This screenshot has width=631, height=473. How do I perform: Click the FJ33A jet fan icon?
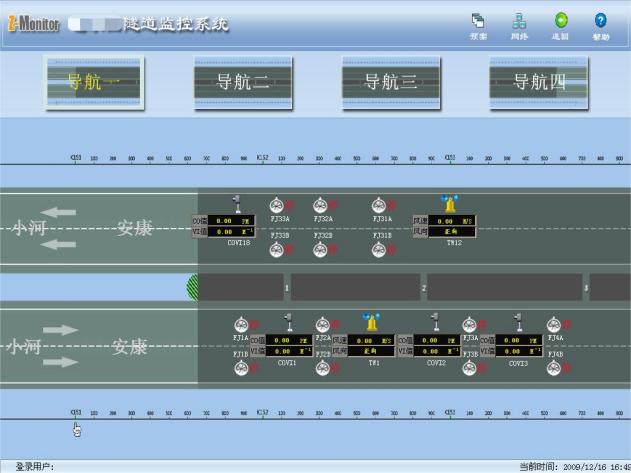pos(277,205)
